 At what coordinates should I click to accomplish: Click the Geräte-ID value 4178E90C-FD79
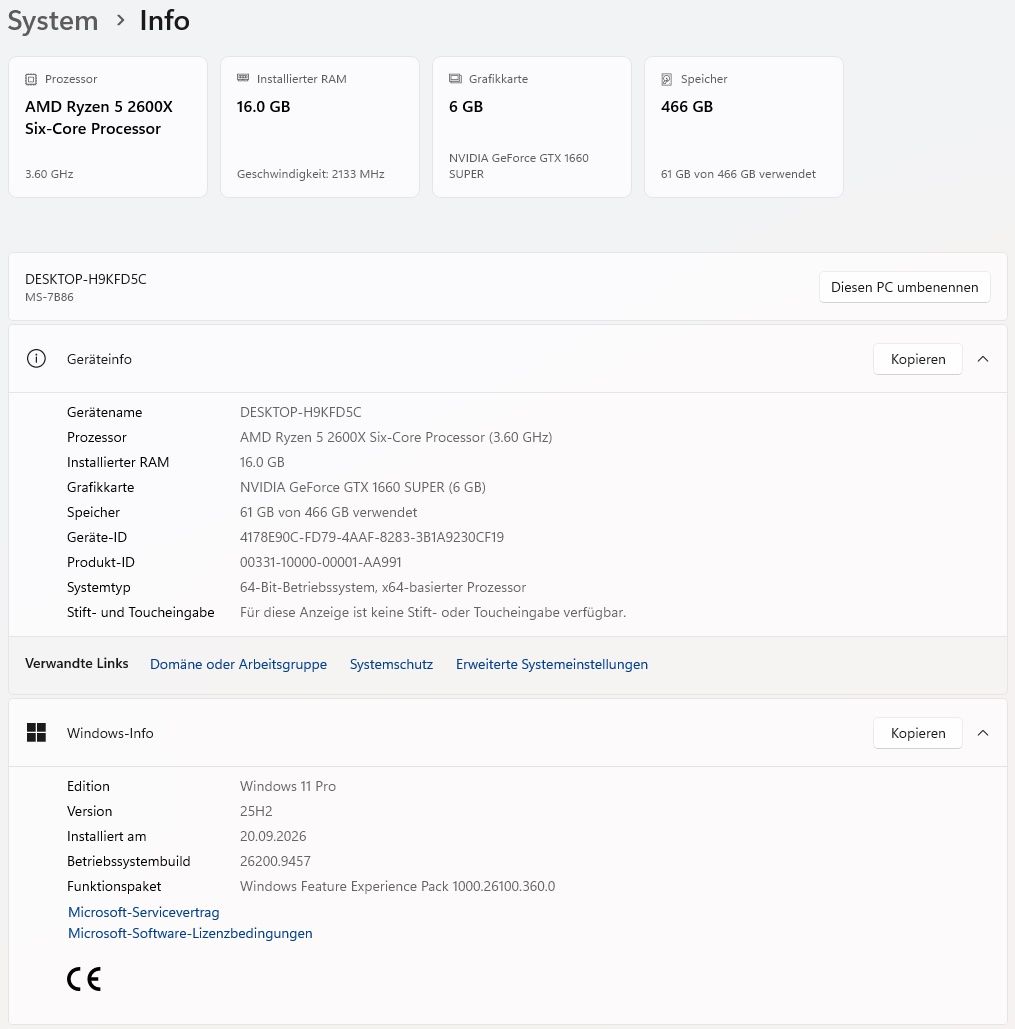[371, 537]
